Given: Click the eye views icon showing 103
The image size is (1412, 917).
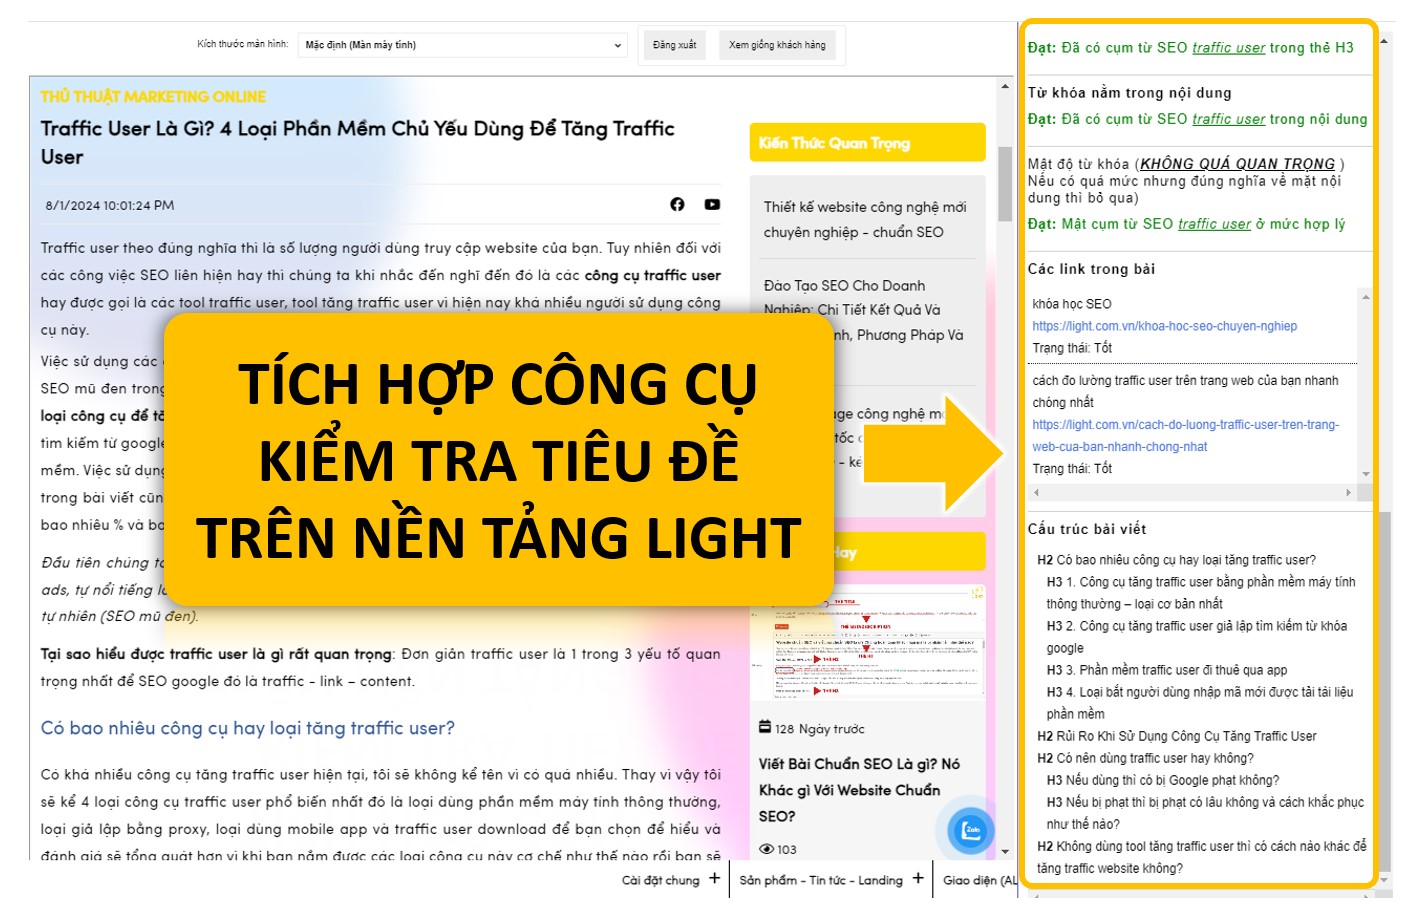Looking at the screenshot, I should click(x=766, y=849).
